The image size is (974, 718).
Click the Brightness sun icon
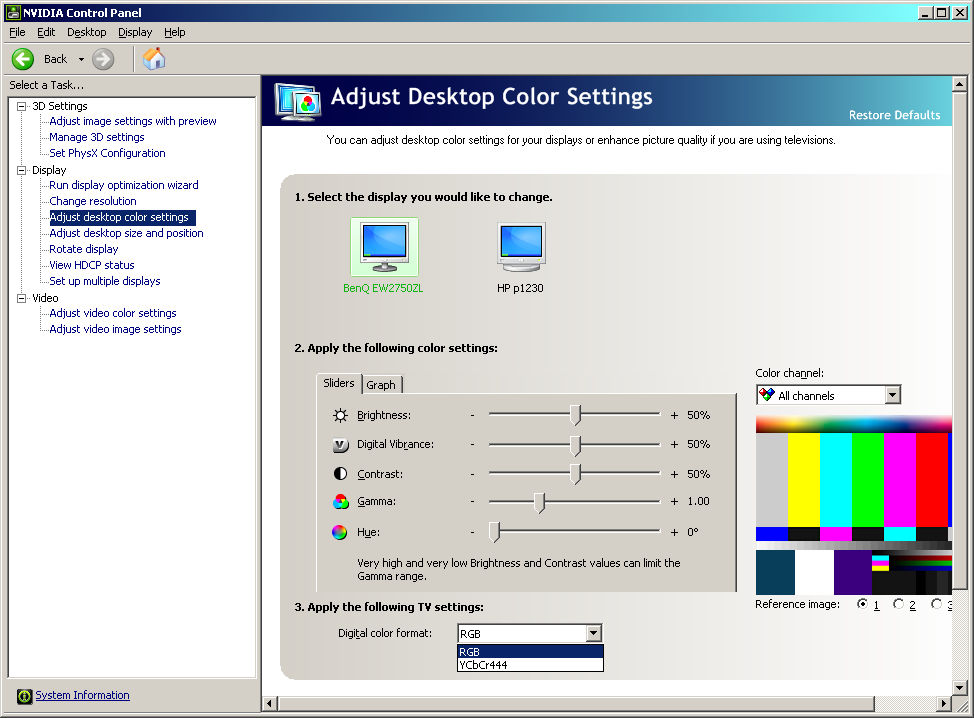click(340, 416)
